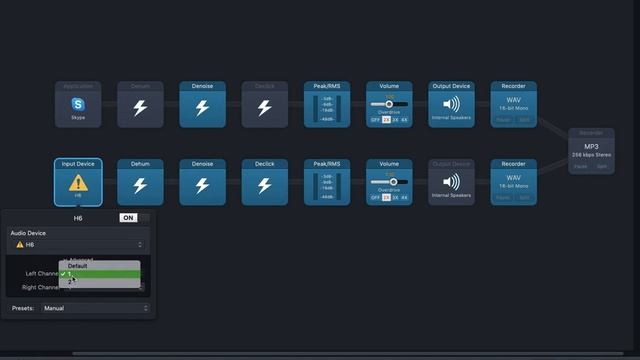Select the Skype Application source block
Viewport: 640px width, 360px height.
tap(78, 104)
